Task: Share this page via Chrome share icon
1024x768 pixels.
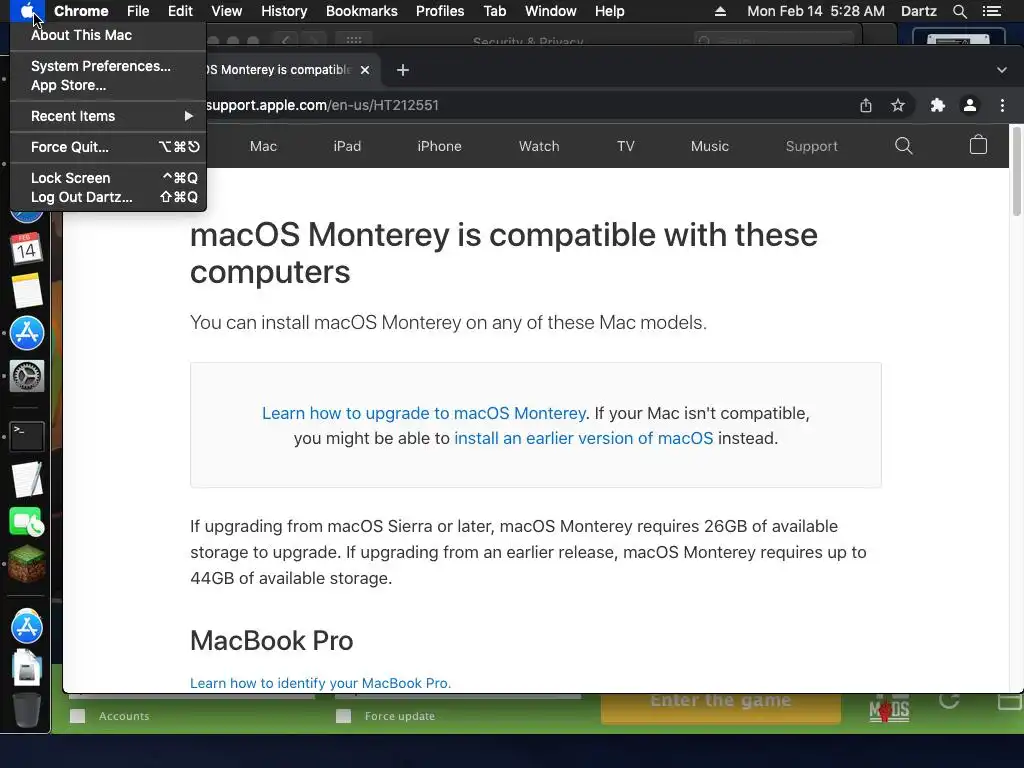Action: coord(865,105)
